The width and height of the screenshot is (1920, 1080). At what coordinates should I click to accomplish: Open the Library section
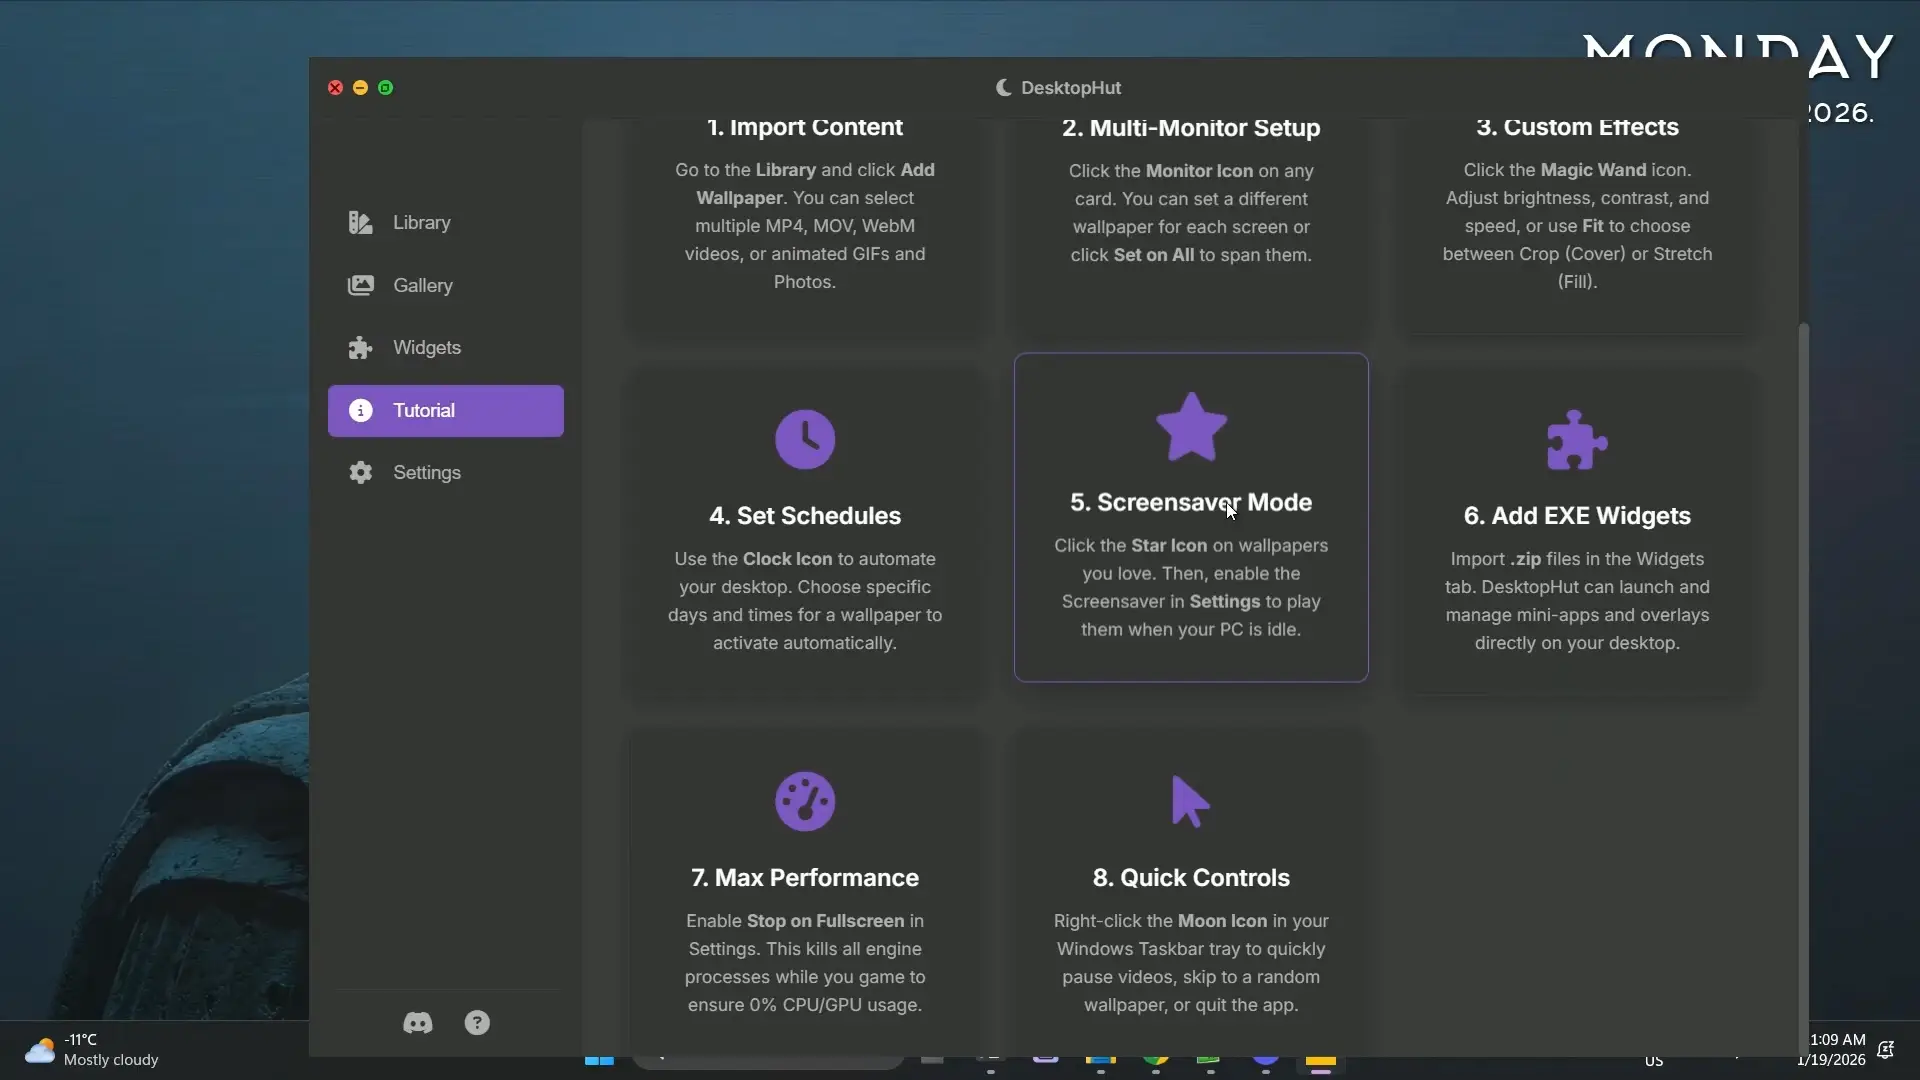coord(445,223)
